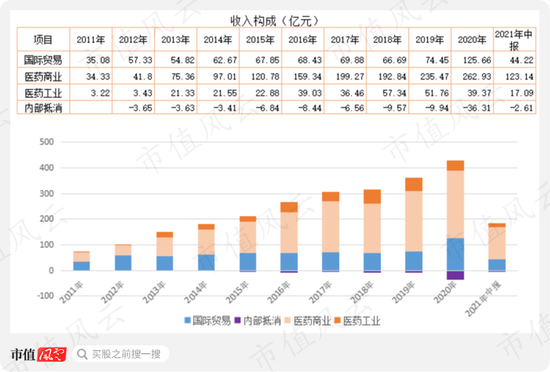The width and height of the screenshot is (550, 372).
Task: Click the 2019年 column header
Action: 430,40
